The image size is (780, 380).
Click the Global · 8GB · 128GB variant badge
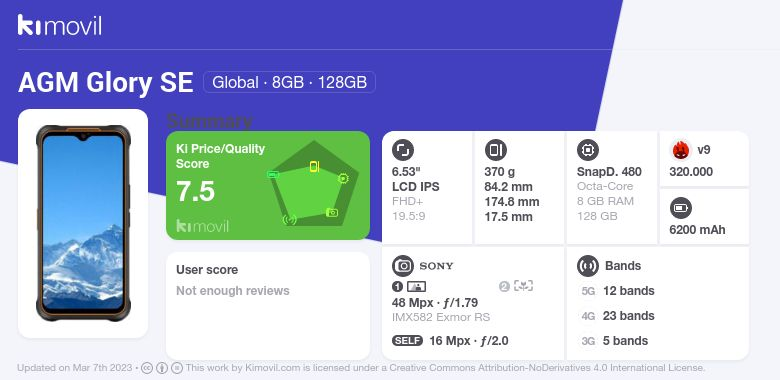tap(289, 82)
